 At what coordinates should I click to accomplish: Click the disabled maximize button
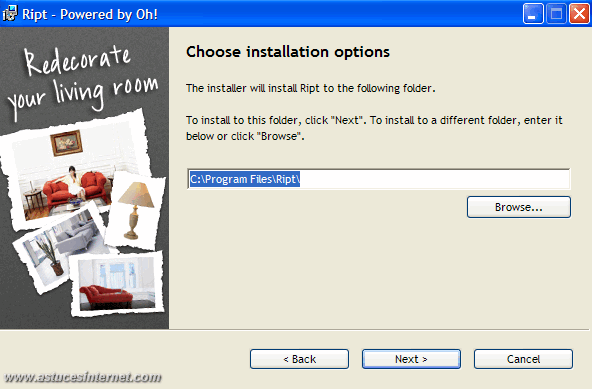pos(556,14)
